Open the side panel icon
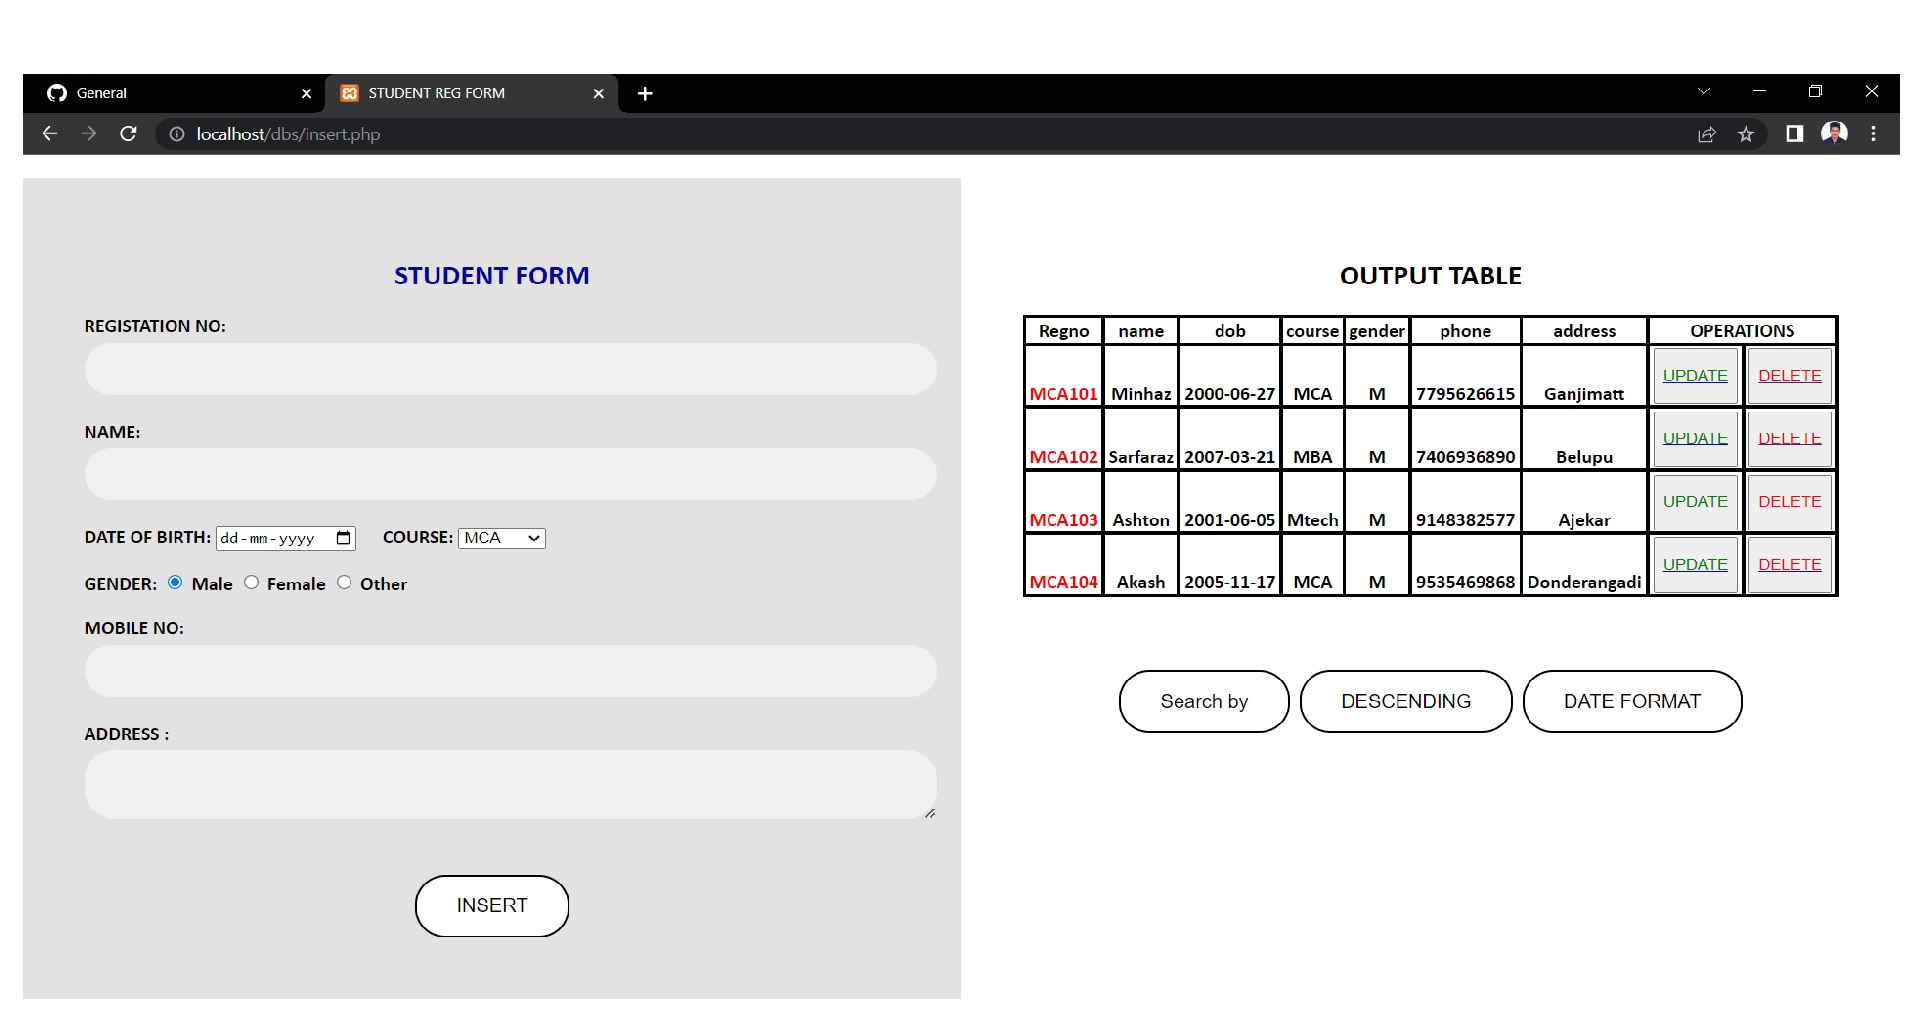This screenshot has width=1920, height=1020. click(1794, 133)
